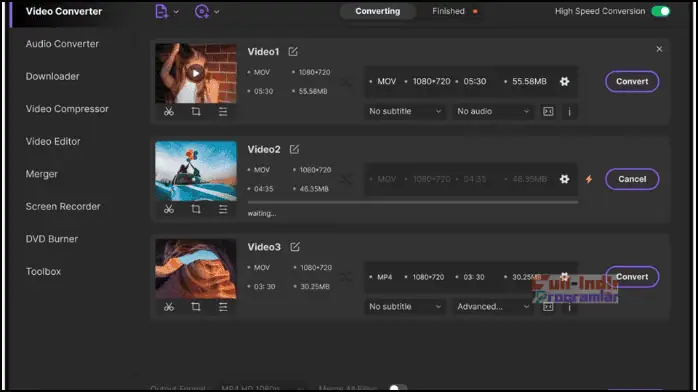Screen dimensions: 698x392
Task: Open Screen Recorder section
Action: coord(63,206)
